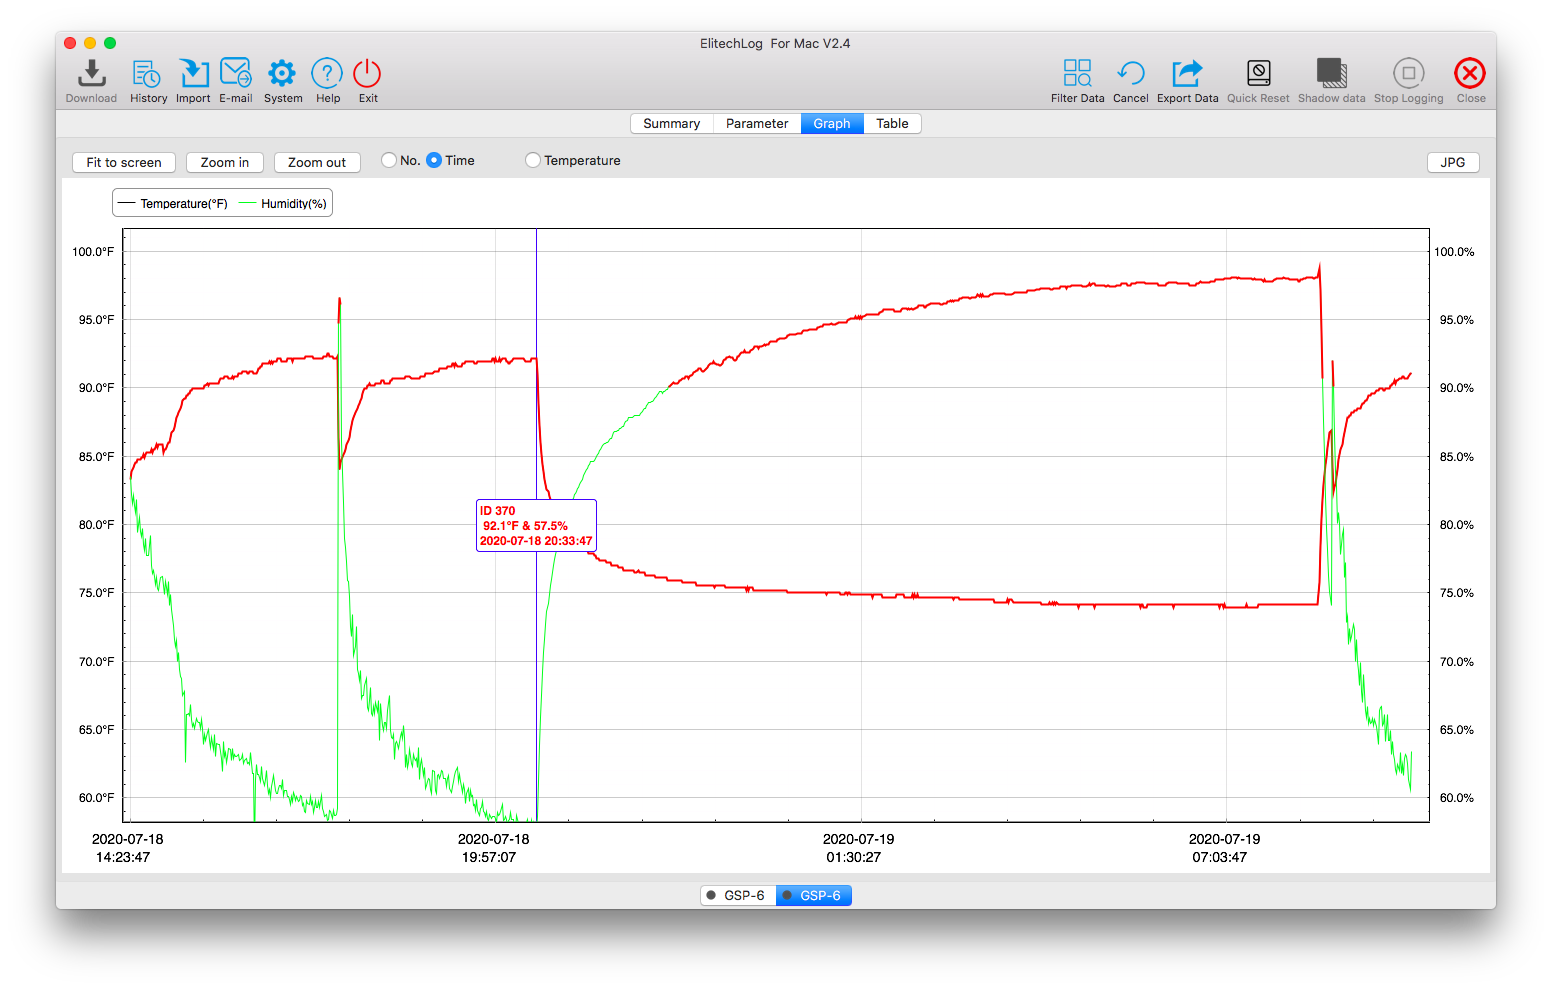Click the E-mail envelope icon

236,74
